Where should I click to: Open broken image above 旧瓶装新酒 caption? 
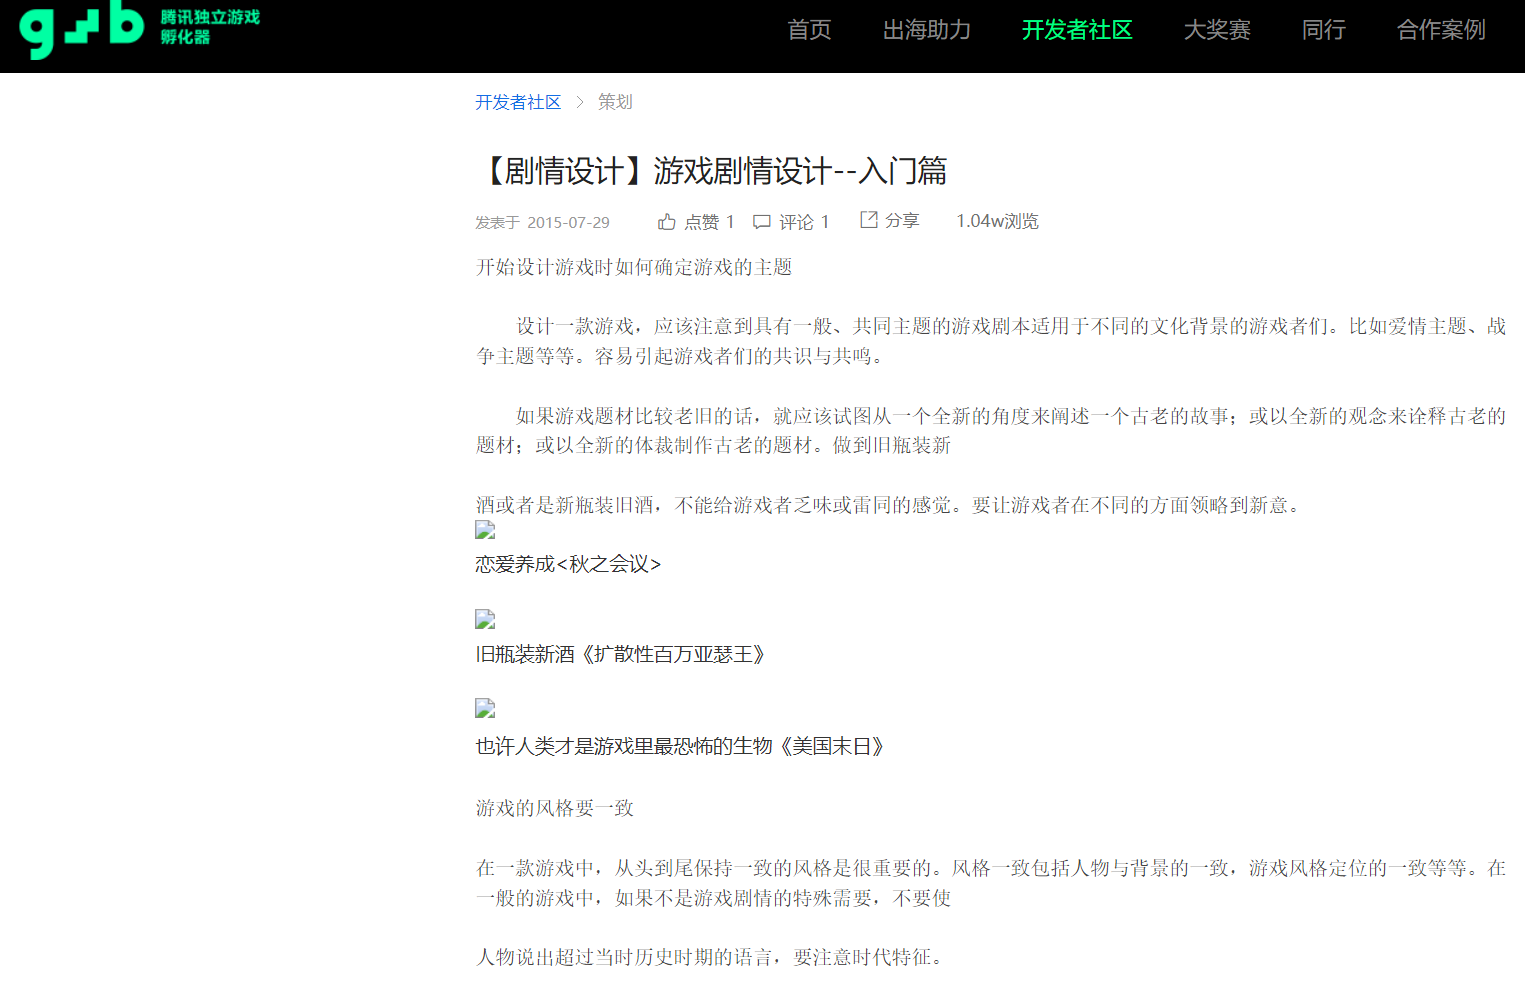(485, 619)
